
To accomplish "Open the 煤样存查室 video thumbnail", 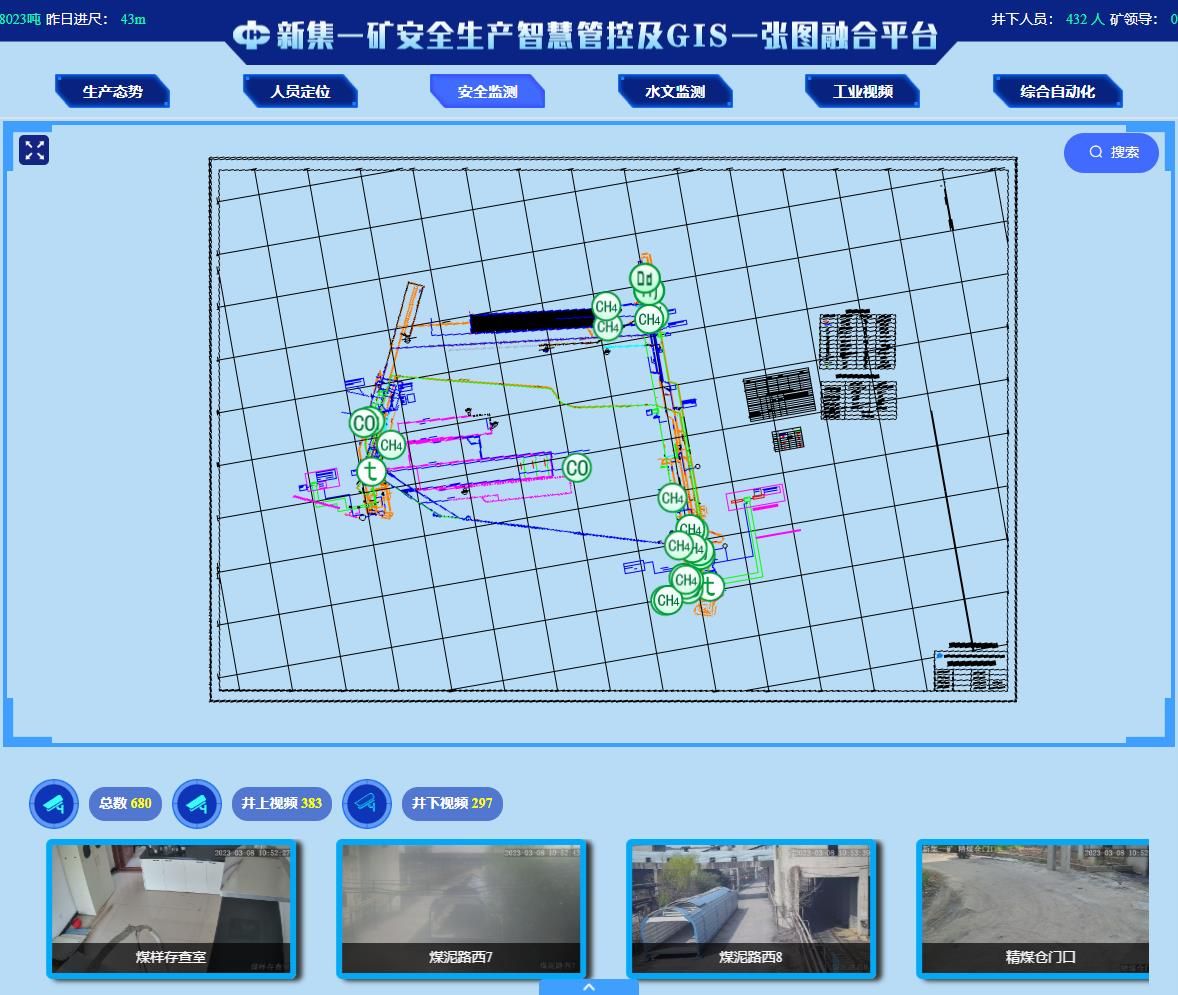I will coord(171,909).
